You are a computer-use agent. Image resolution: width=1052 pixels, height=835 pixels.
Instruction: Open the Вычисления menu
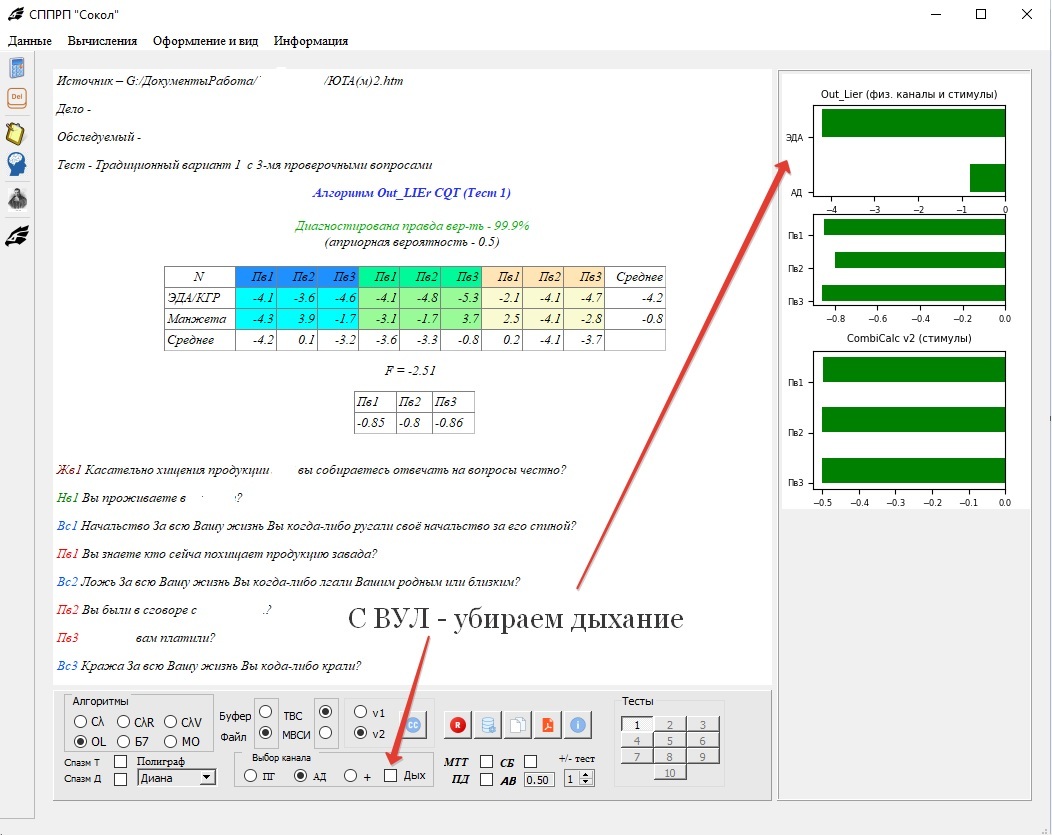click(x=102, y=41)
